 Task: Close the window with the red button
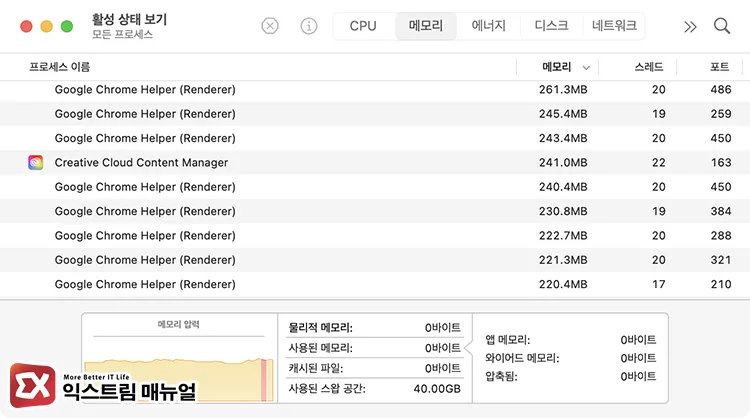pos(26,26)
